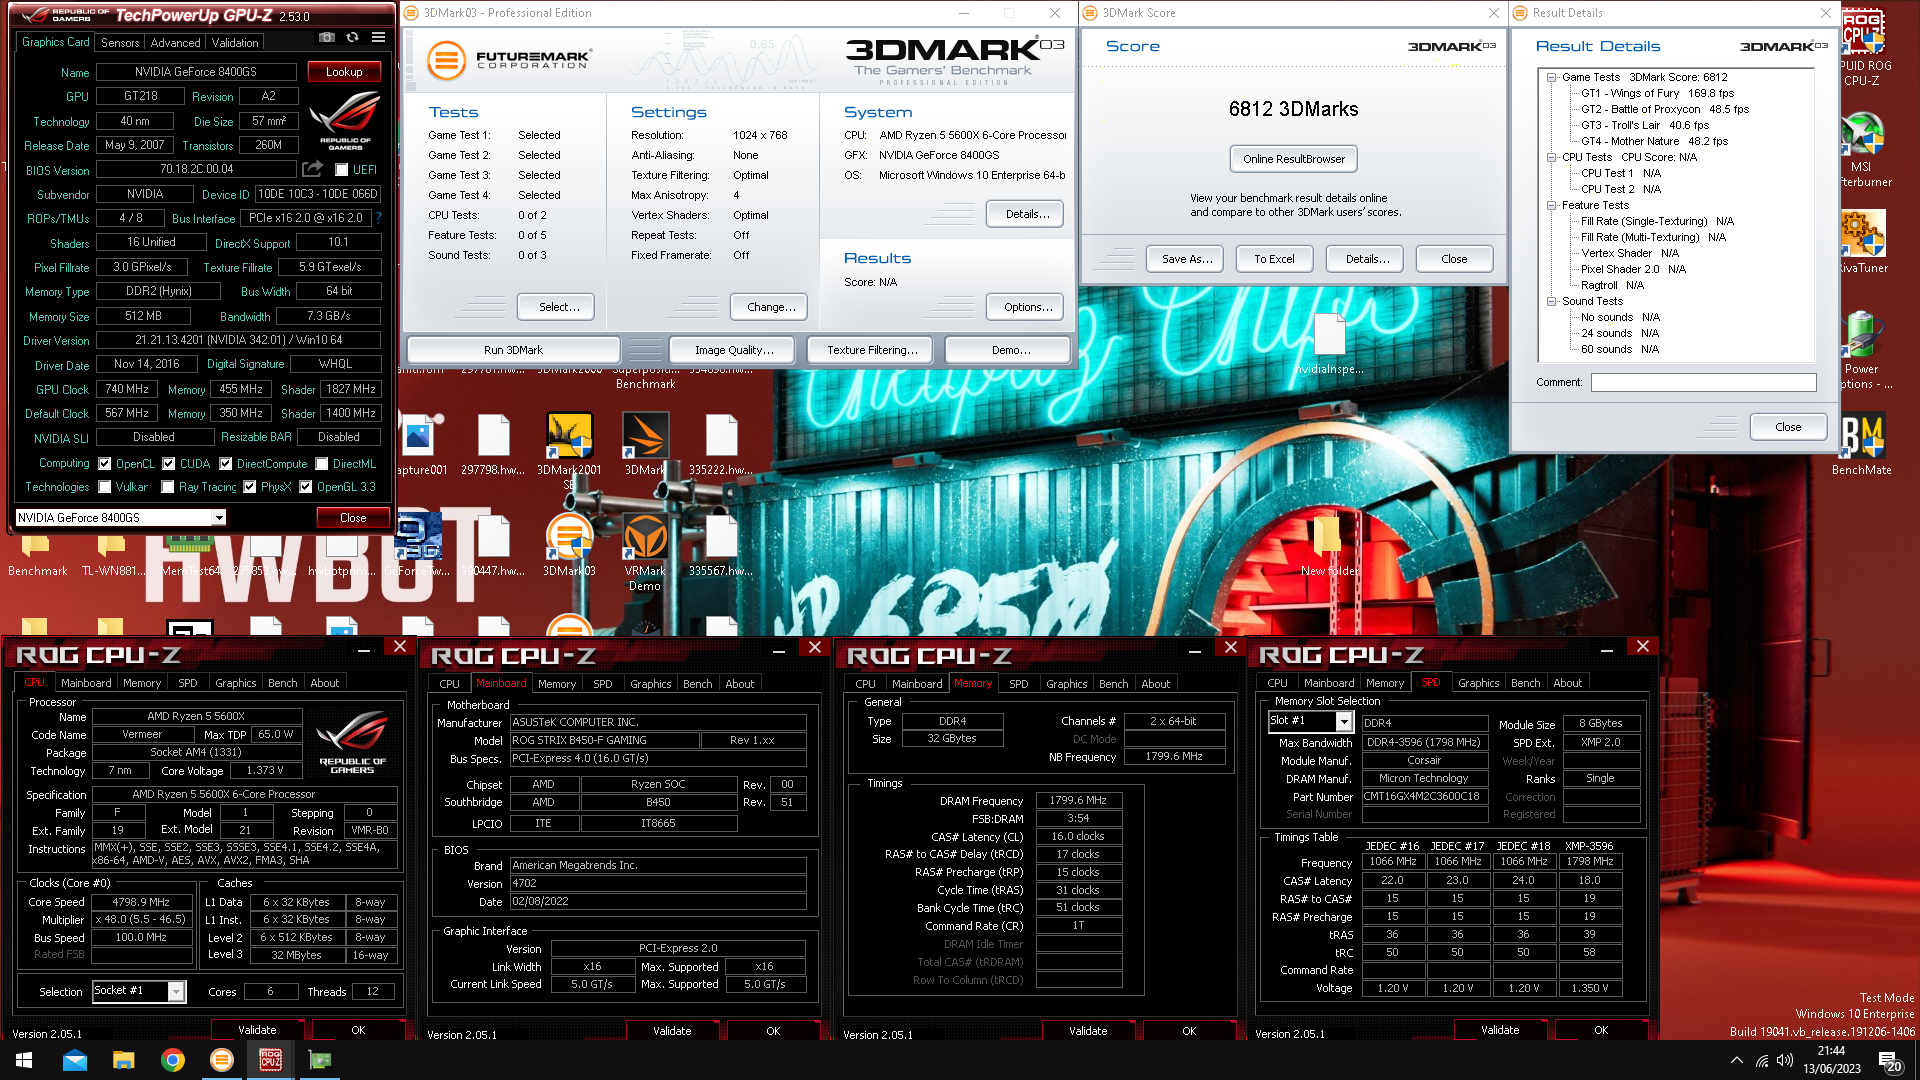
Task: Select the 'GT3 - Troll's Lair 40.6 fps' row
Action: (x=1645, y=125)
